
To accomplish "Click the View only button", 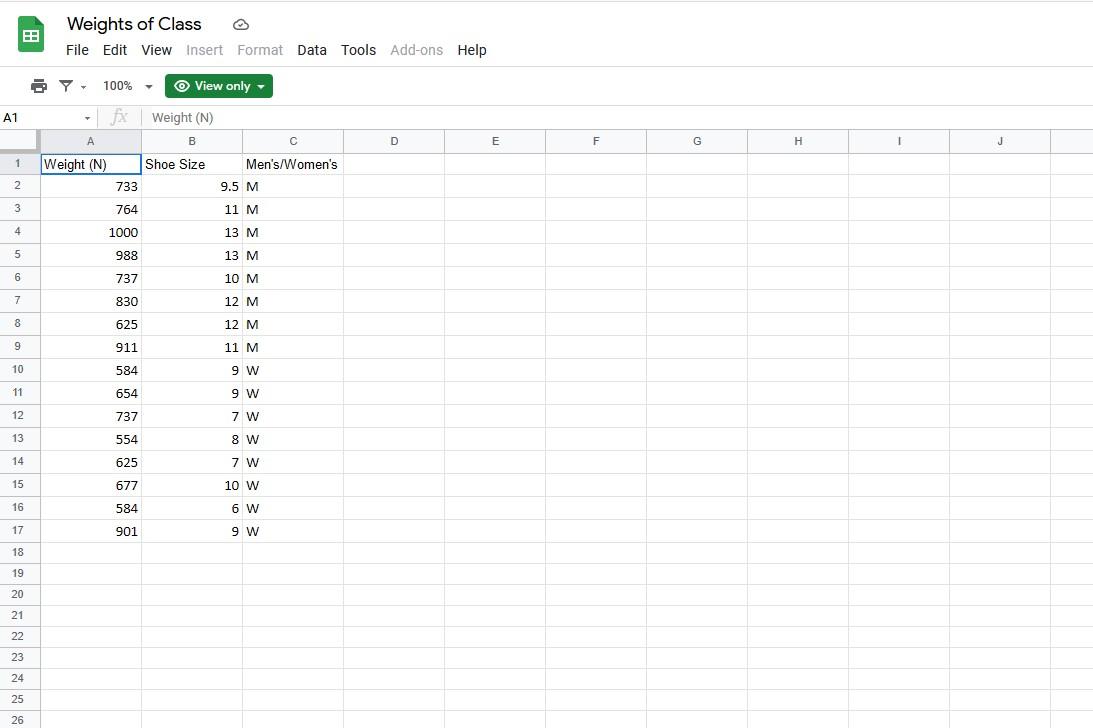I will pyautogui.click(x=218, y=86).
